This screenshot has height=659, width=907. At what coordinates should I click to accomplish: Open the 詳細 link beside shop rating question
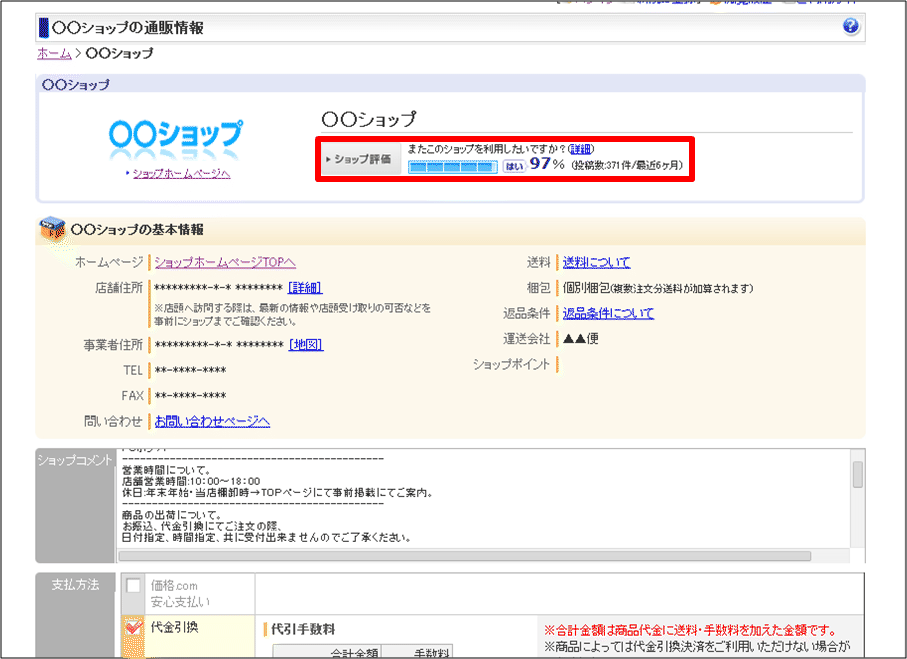(x=580, y=149)
